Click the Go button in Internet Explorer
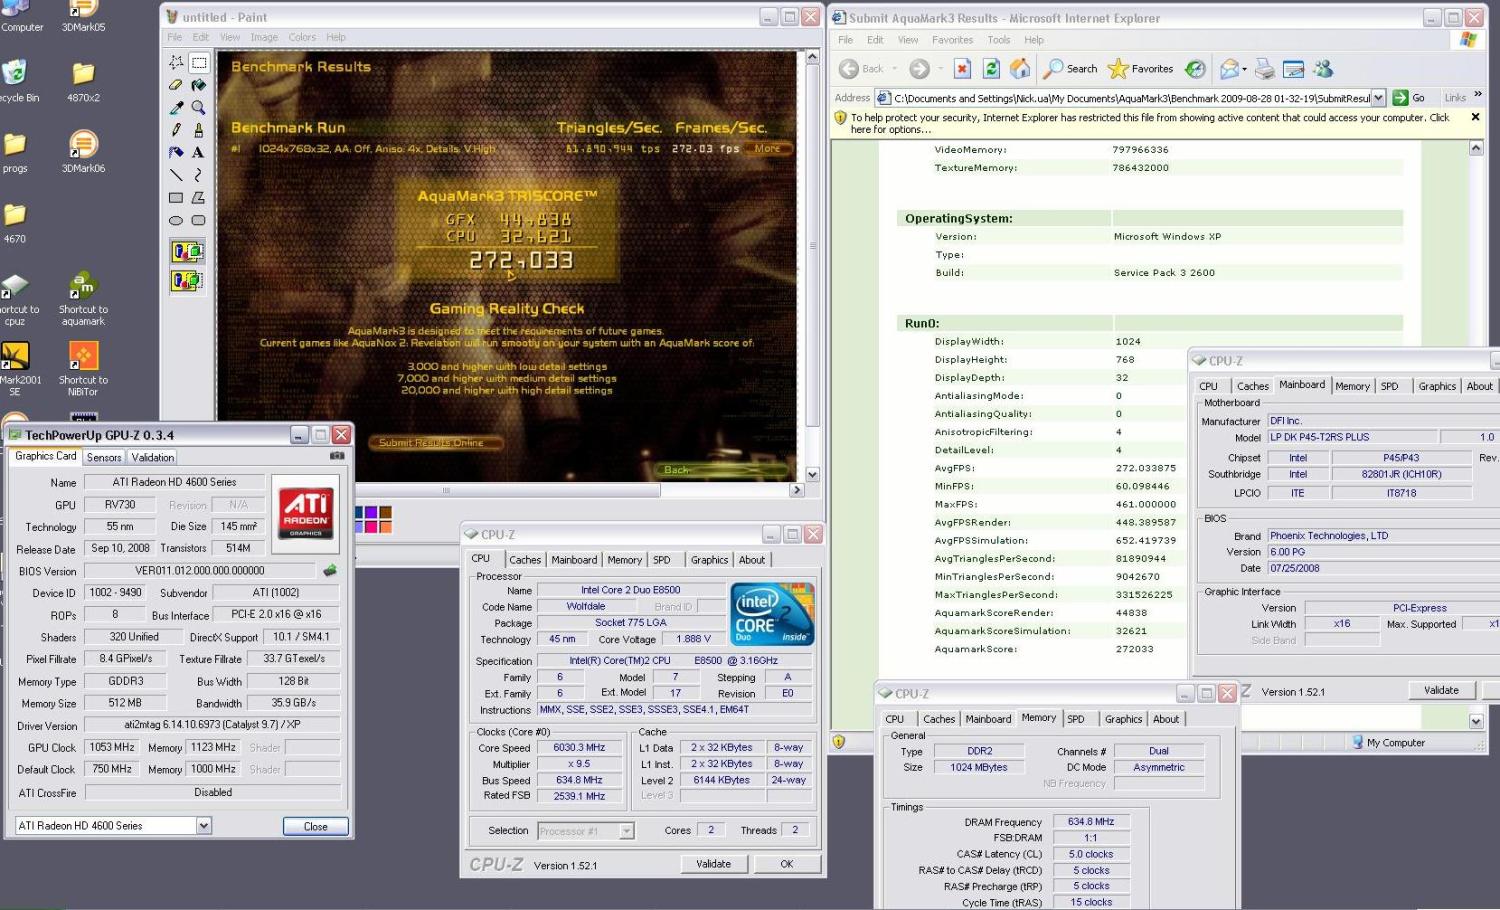 (x=1410, y=98)
